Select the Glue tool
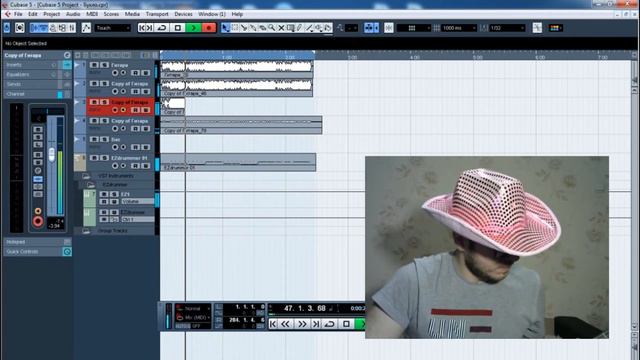The width and height of the screenshot is (640, 360). (x=253, y=28)
